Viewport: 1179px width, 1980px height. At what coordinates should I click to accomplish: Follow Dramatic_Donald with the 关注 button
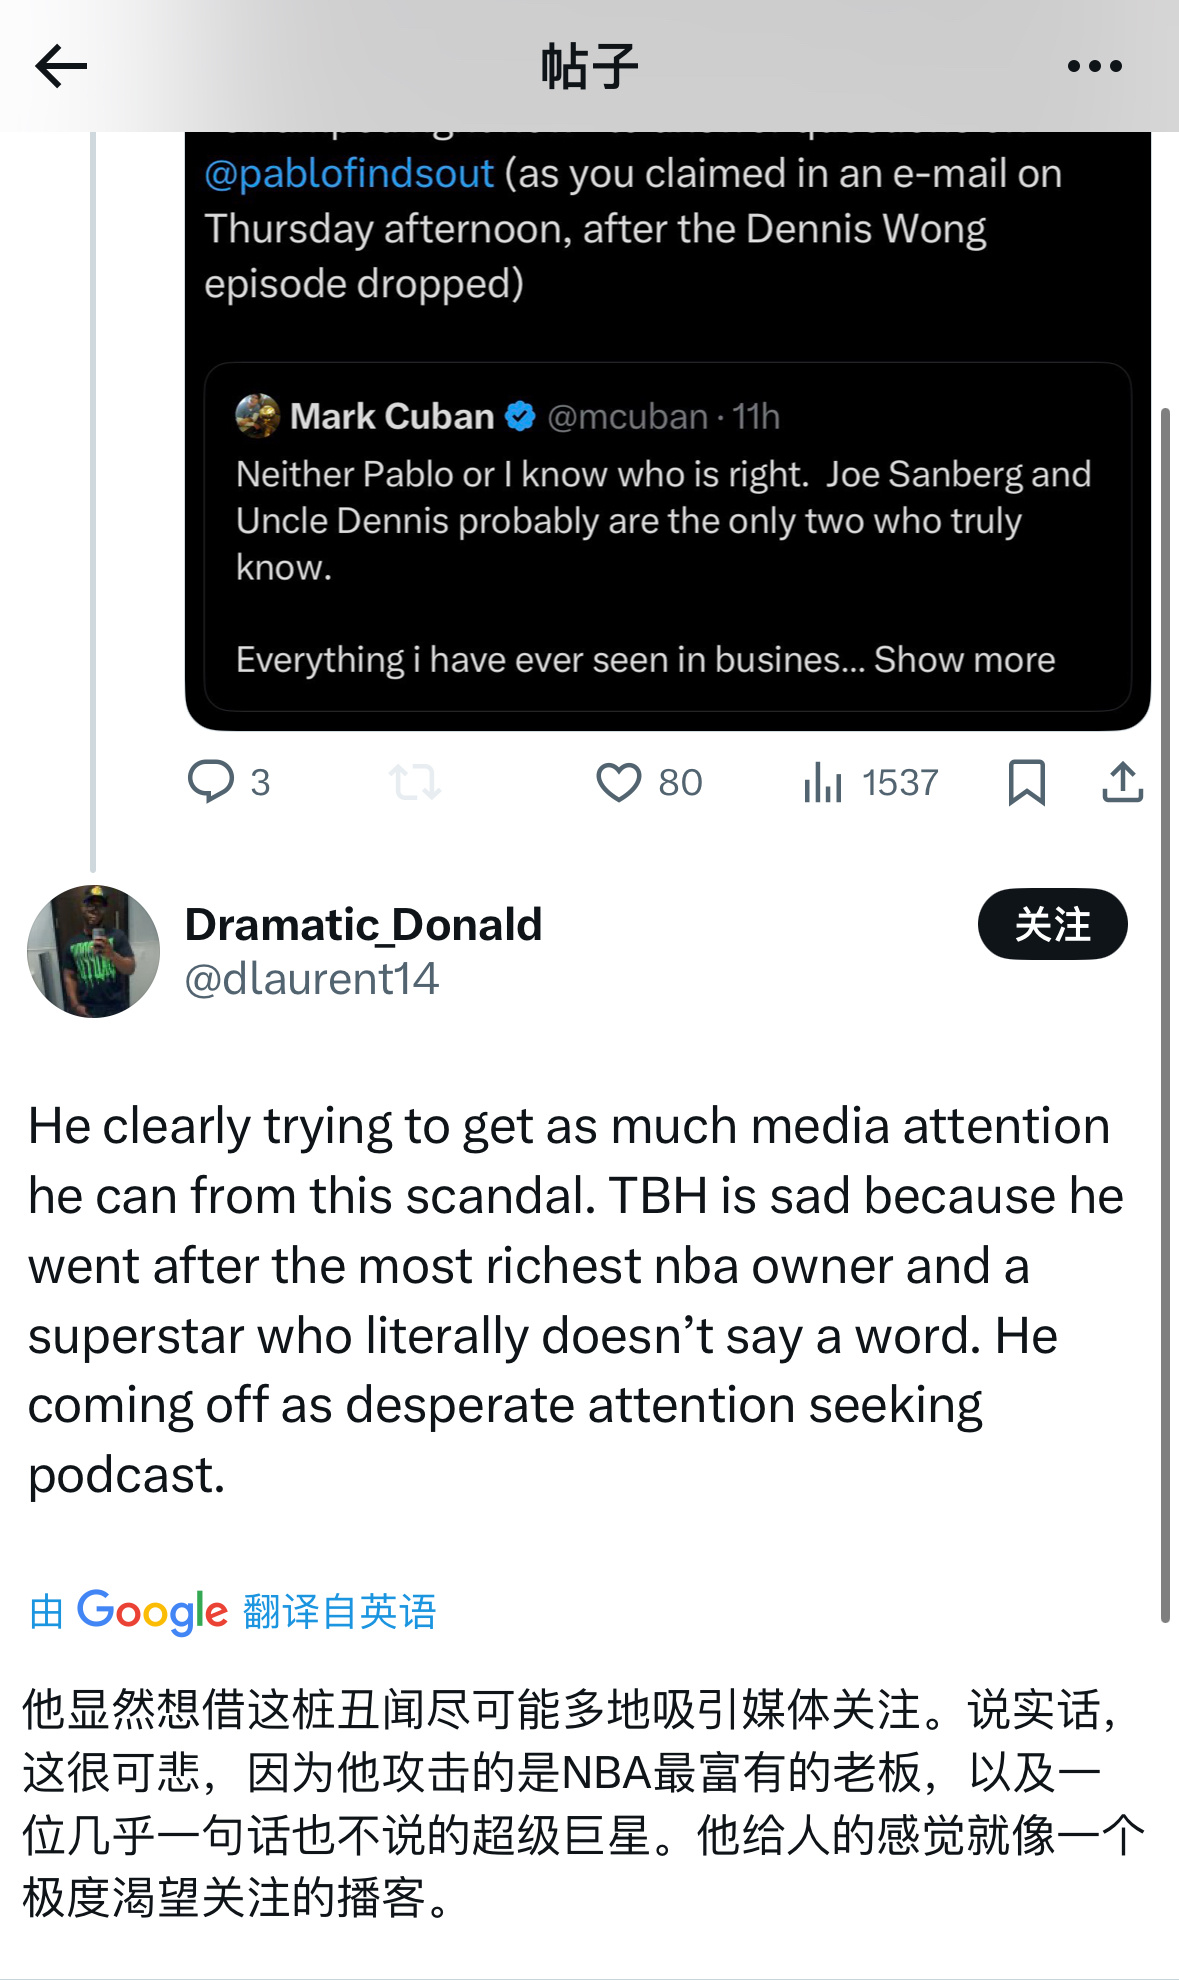[x=1052, y=924]
